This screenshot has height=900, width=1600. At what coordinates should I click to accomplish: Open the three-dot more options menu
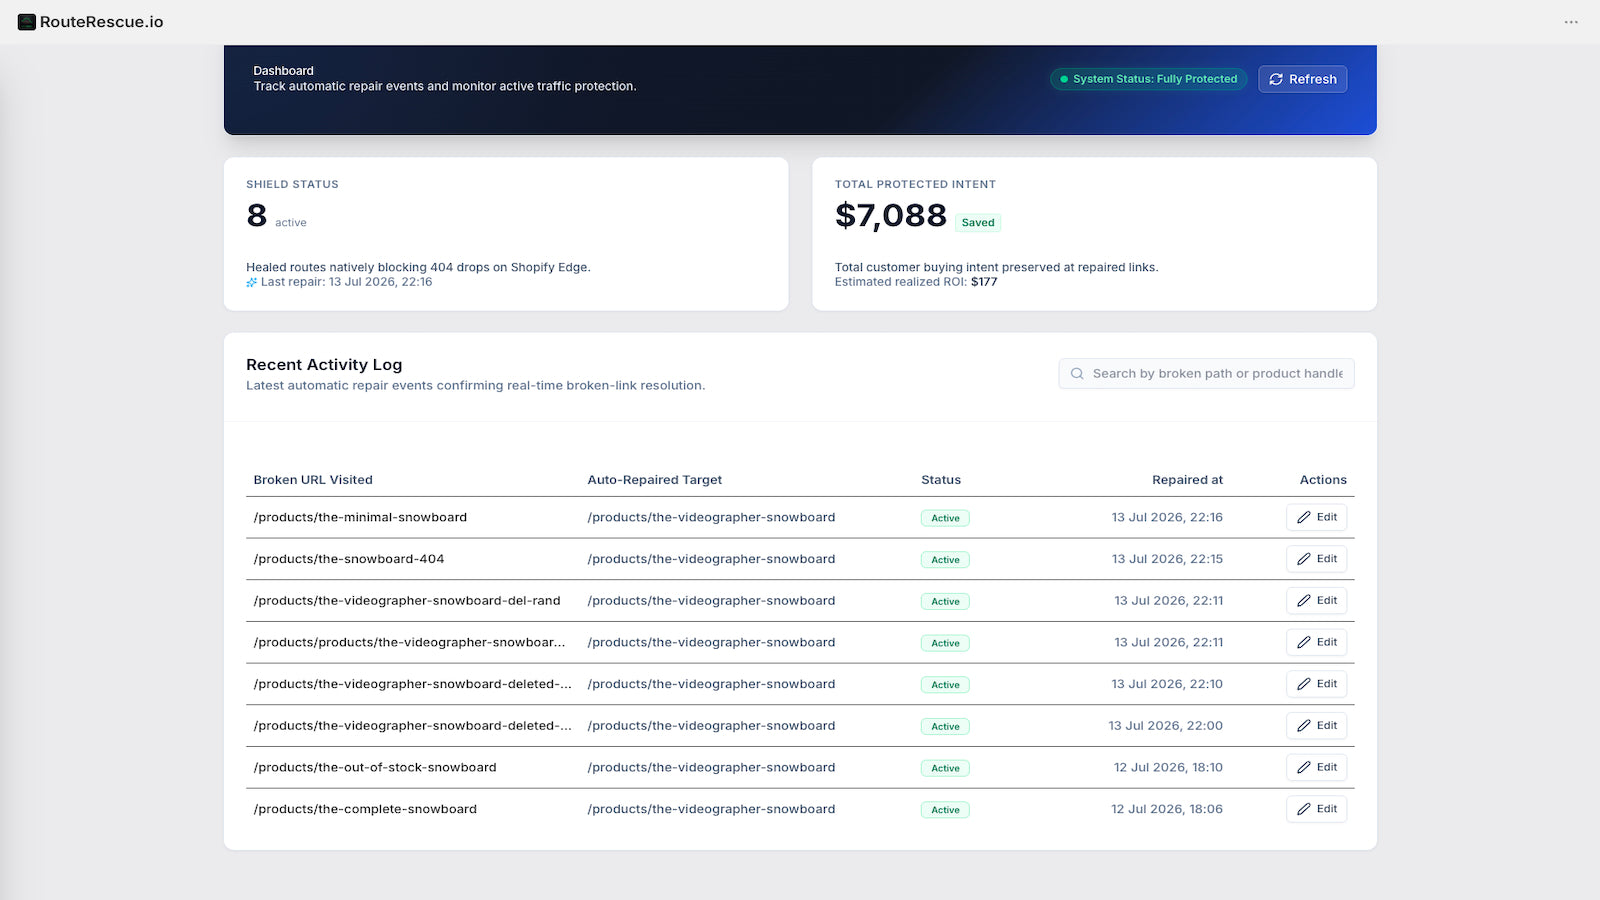pyautogui.click(x=1571, y=22)
